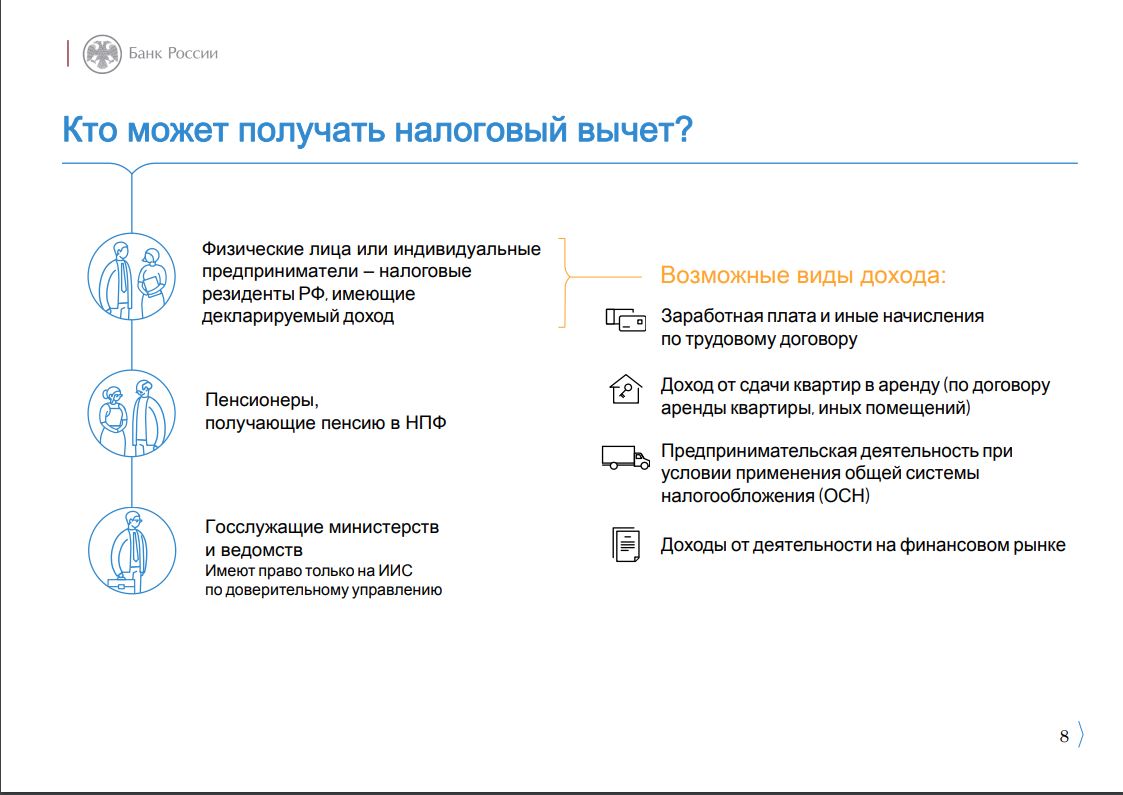
Task: Select the "Заработная плата и иные начисления" item
Action: (x=822, y=316)
